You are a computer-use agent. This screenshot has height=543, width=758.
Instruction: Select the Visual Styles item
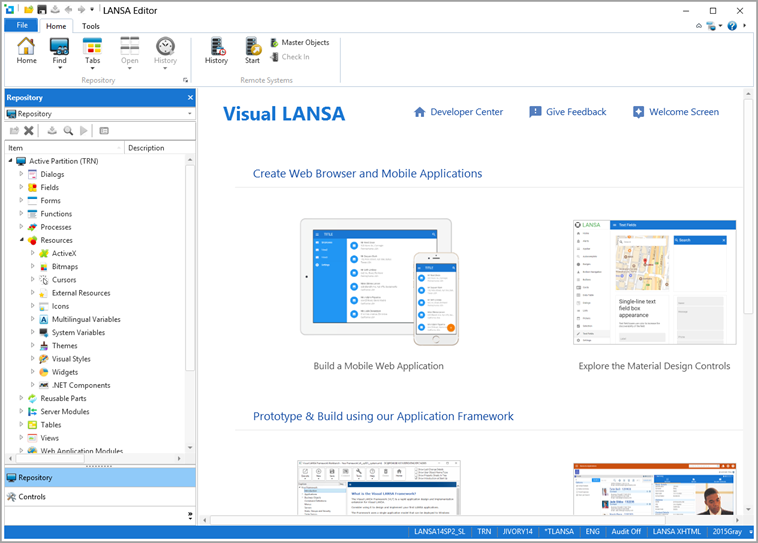coord(71,359)
